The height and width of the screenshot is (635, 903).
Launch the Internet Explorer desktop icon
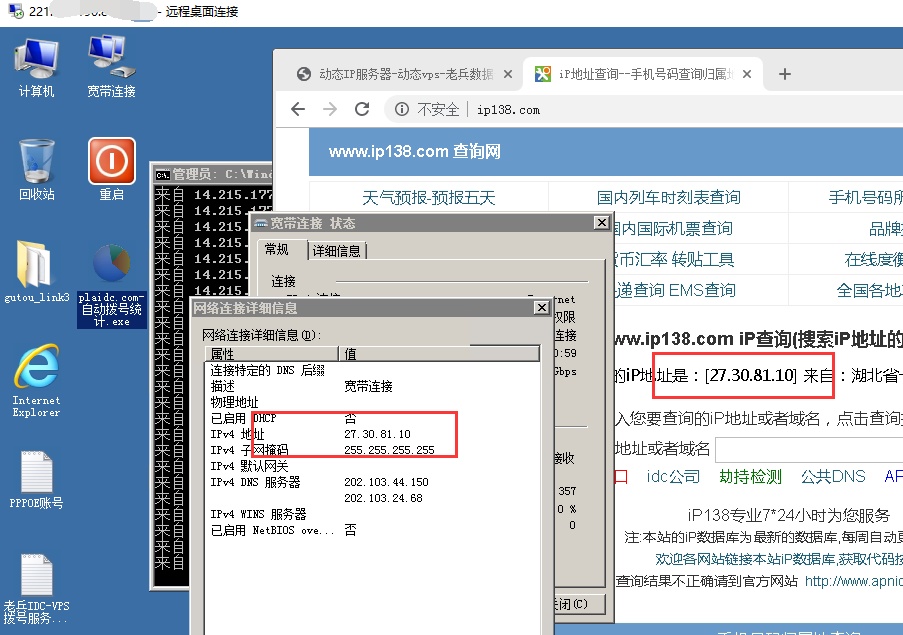(36, 380)
